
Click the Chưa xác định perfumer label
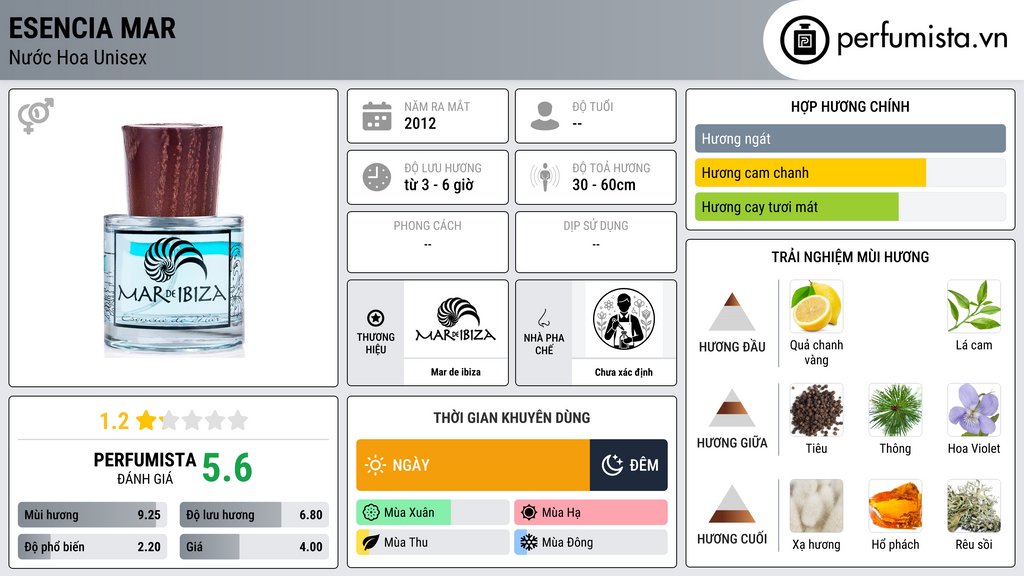tap(624, 372)
